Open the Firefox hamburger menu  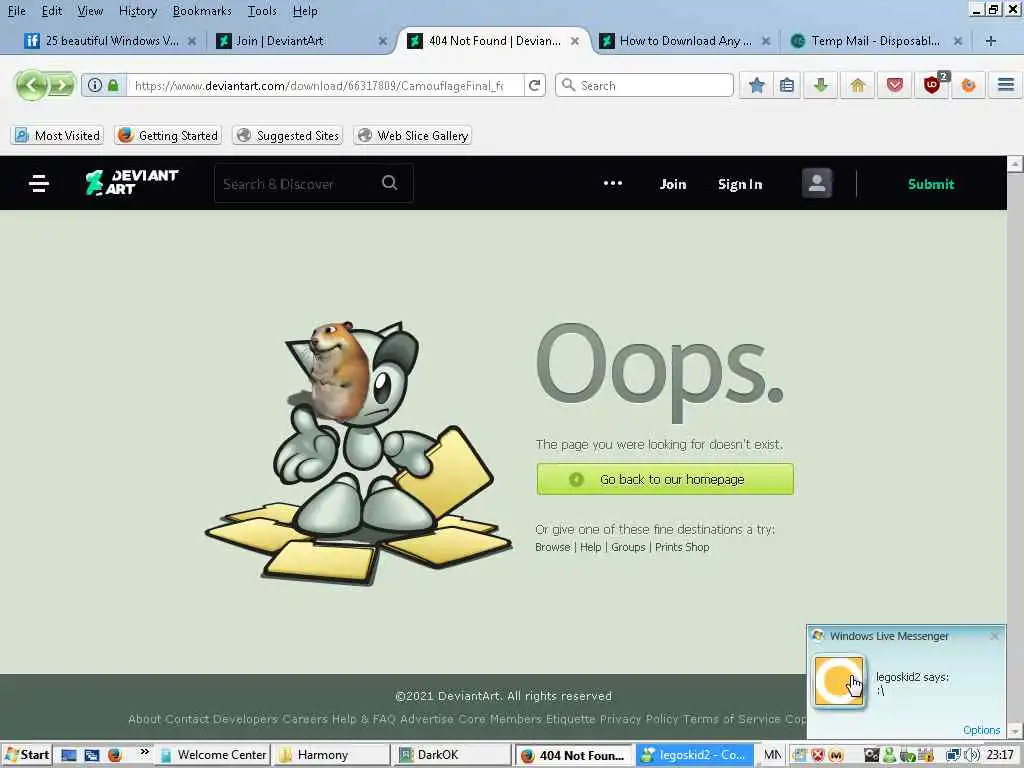click(x=1006, y=85)
